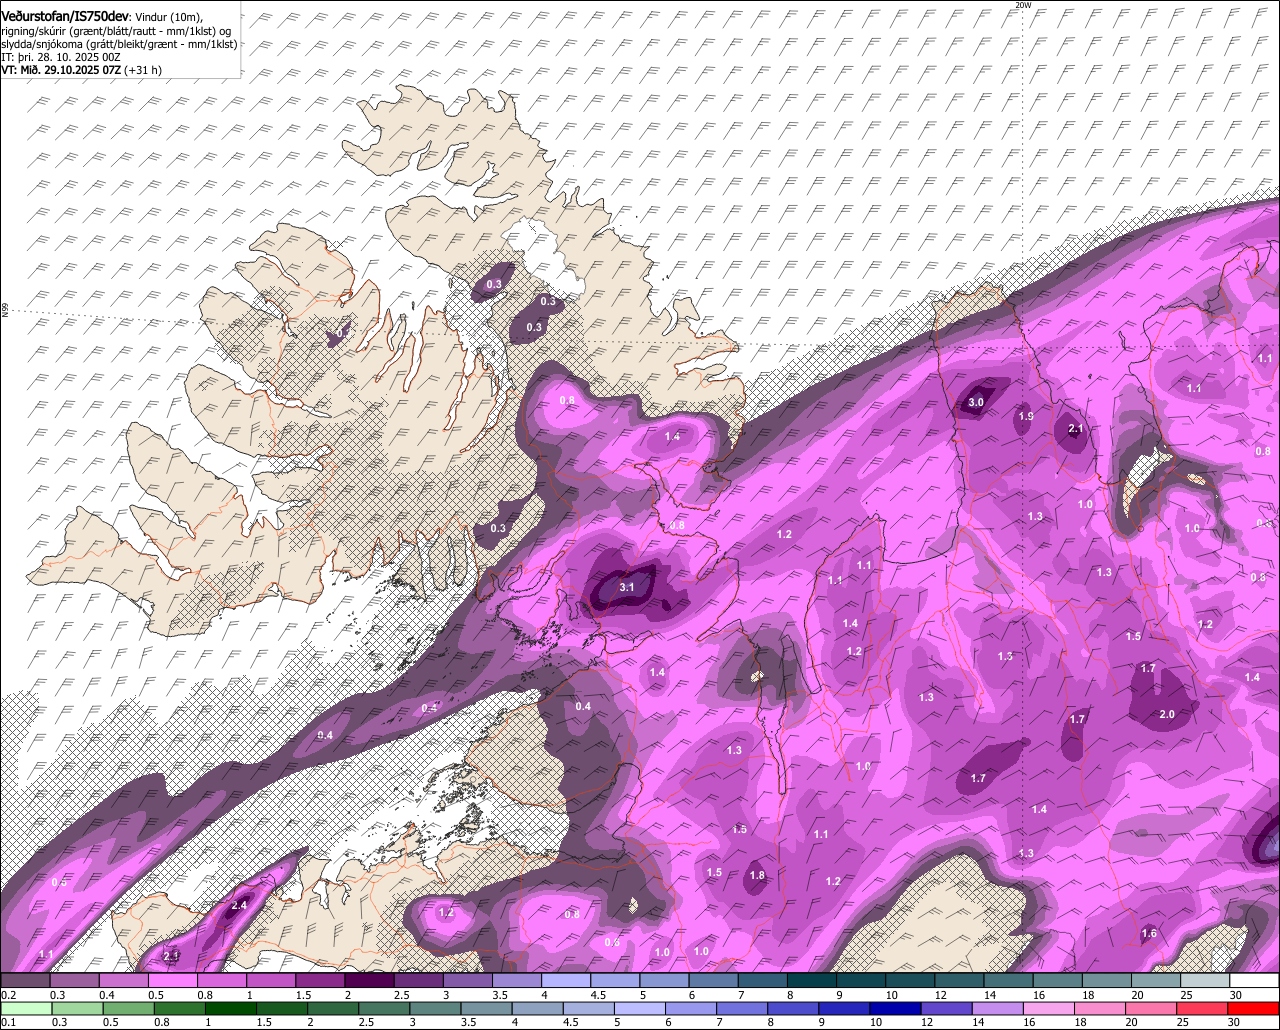This screenshot has width=1280, height=1030.
Task: Select top legend swatch between 1 and 1.5
Action: point(271,980)
